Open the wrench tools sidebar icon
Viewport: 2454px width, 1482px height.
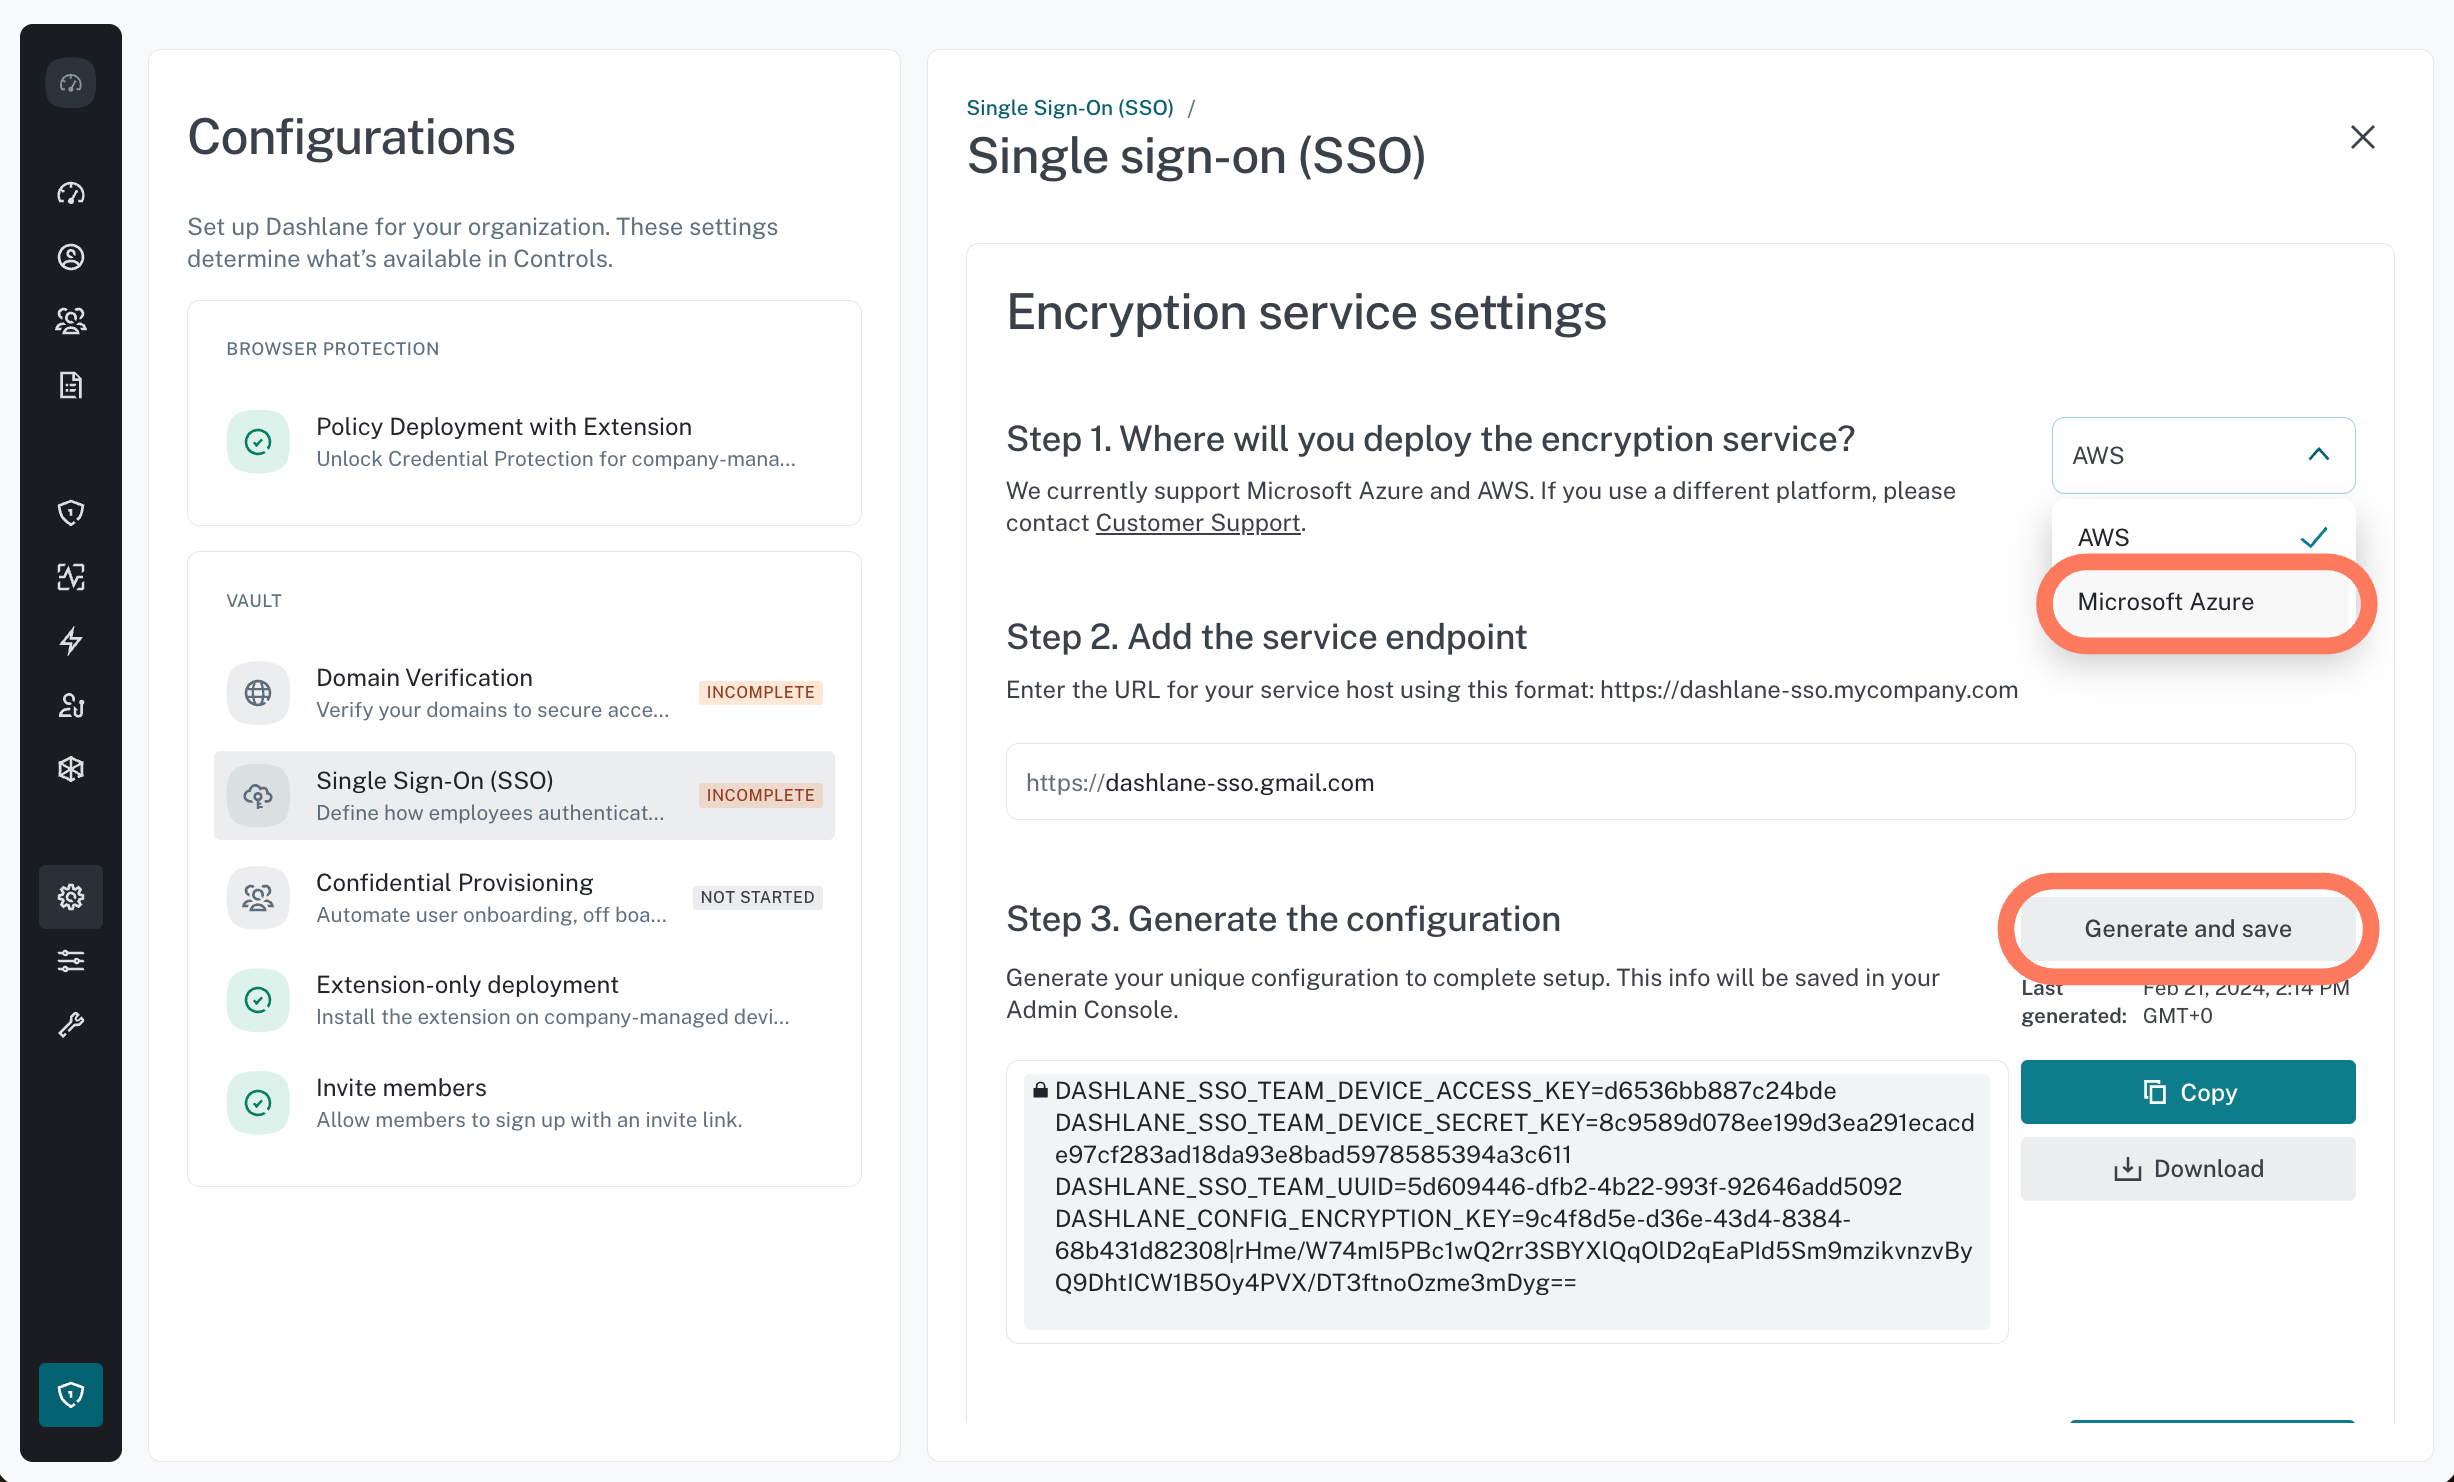coord(71,1025)
